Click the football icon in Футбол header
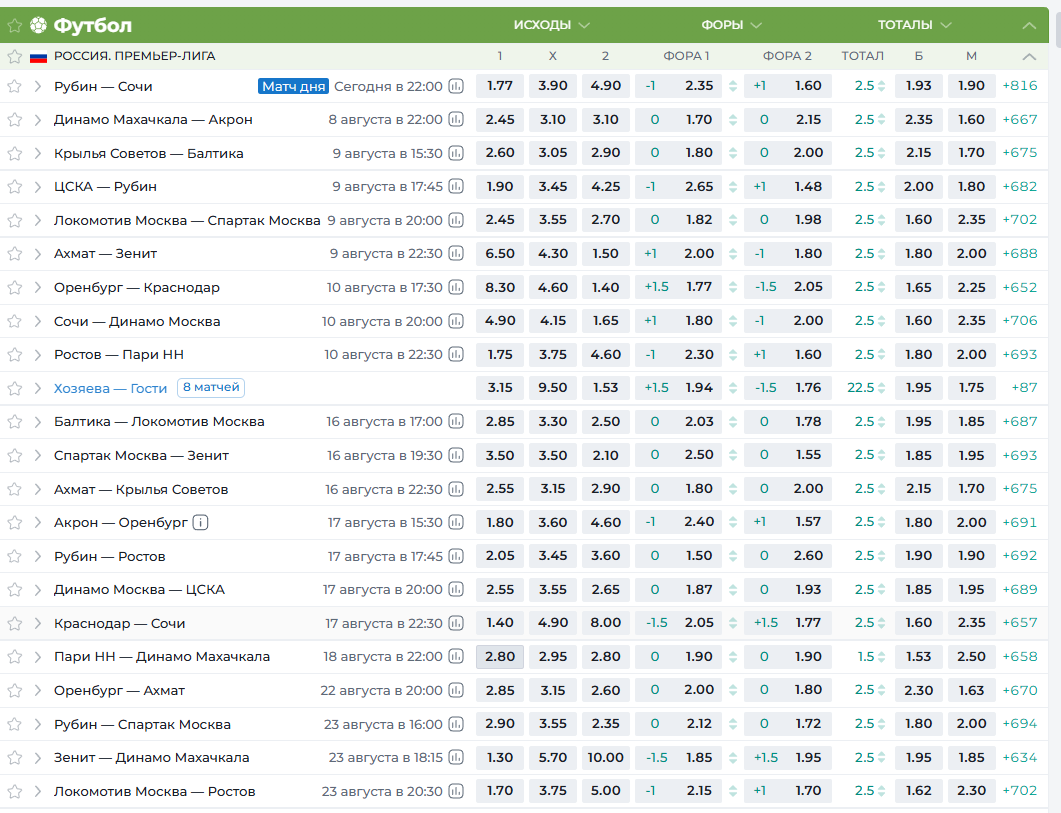 (x=39, y=25)
